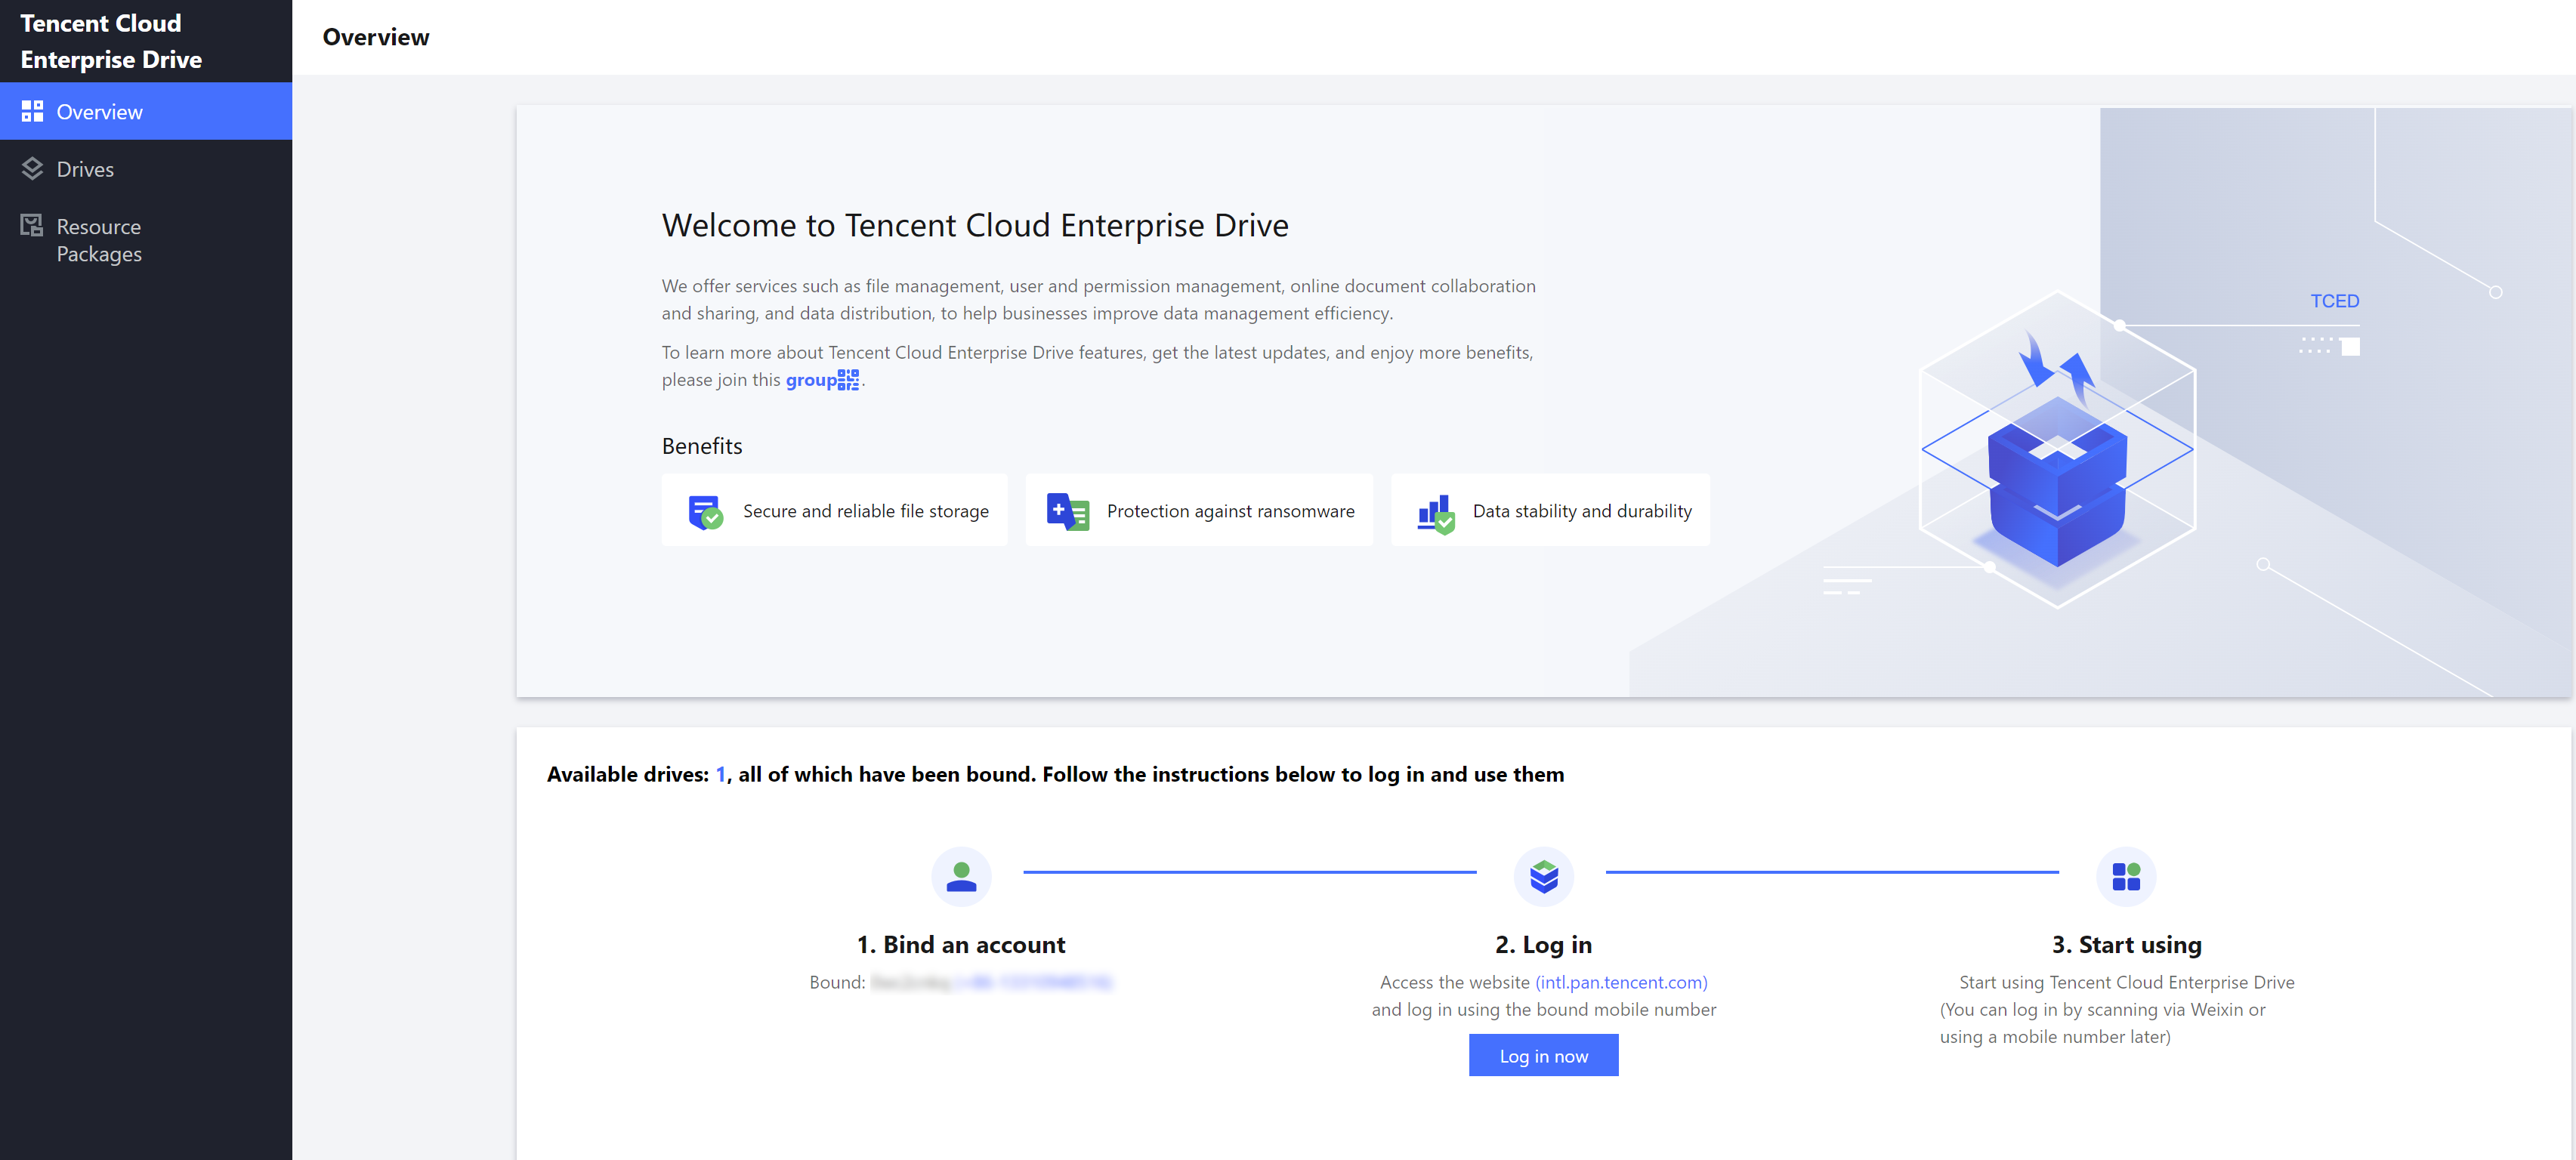This screenshot has width=2576, height=1160.
Task: Select the Overview sidebar item
Action: (99, 112)
